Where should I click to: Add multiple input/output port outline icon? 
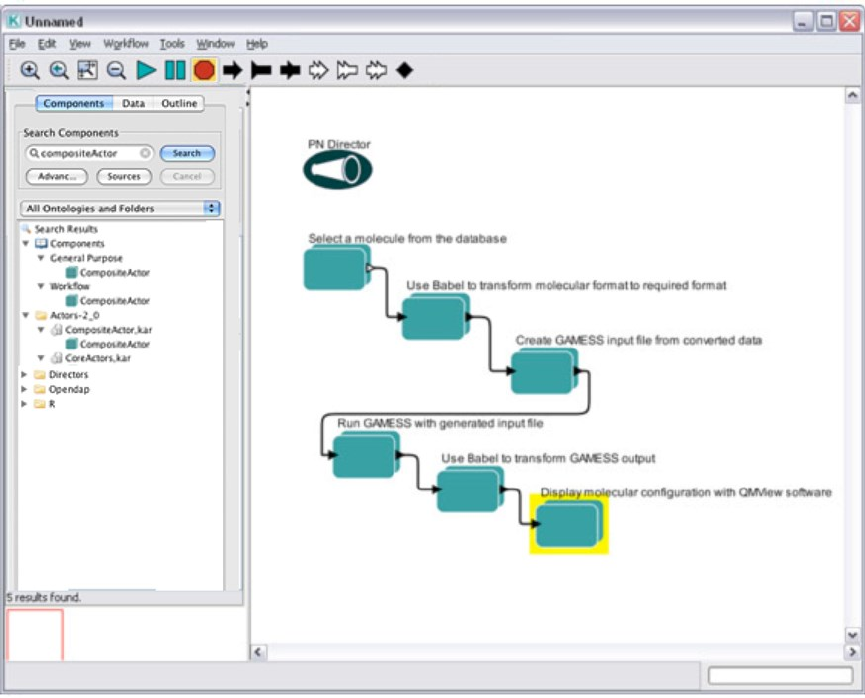376,70
